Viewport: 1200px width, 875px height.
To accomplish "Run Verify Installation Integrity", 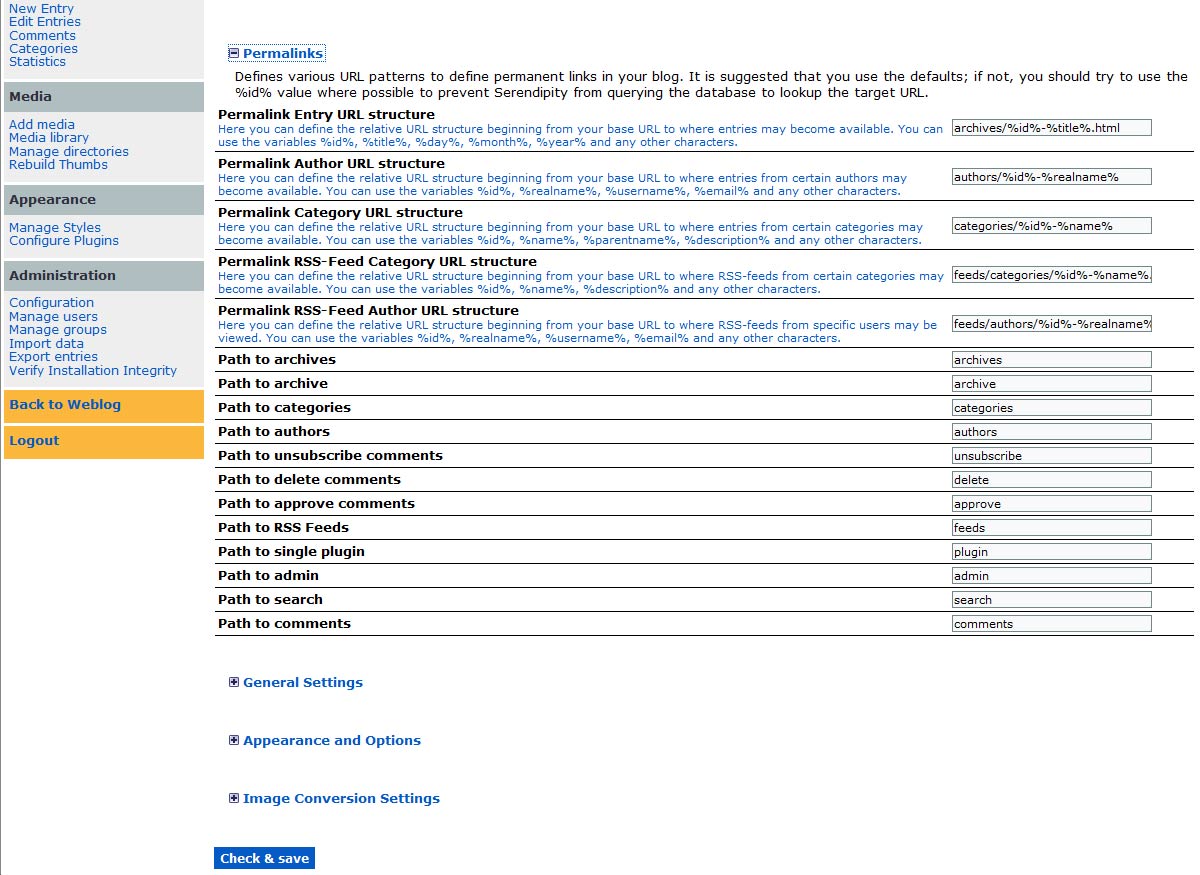I will 92,370.
